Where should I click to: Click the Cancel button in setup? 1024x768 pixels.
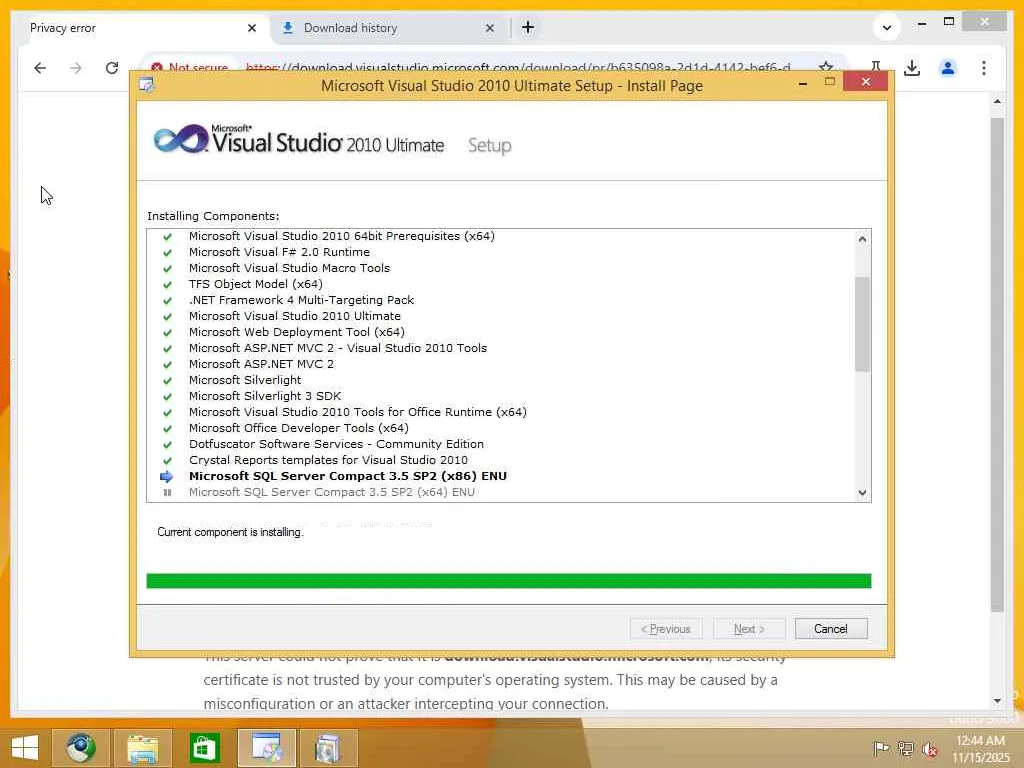(x=831, y=629)
